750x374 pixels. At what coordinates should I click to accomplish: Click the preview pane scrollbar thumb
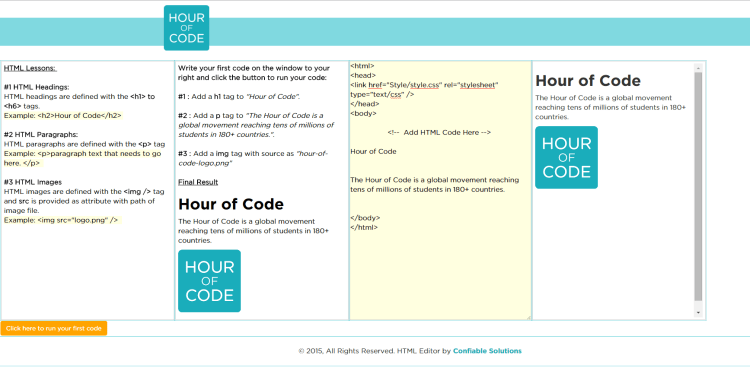tap(698, 187)
